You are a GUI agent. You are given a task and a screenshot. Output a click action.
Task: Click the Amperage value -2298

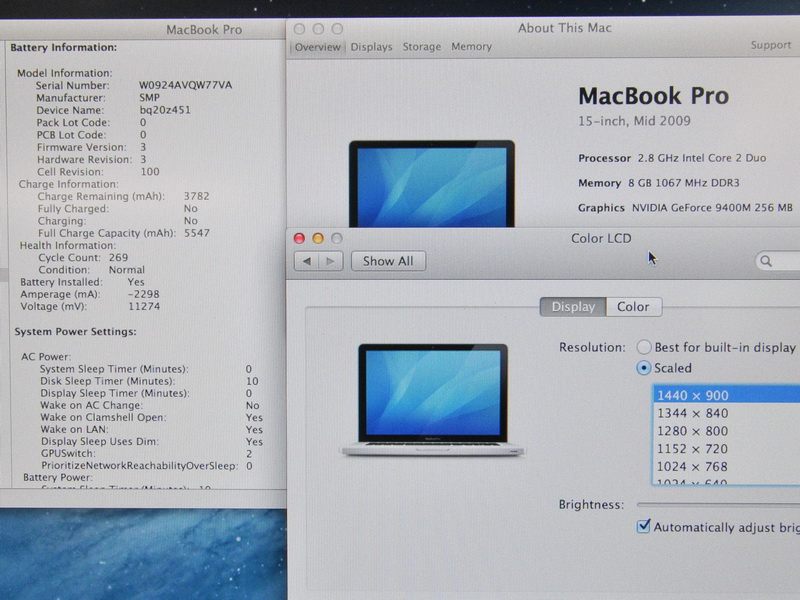[x=144, y=294]
